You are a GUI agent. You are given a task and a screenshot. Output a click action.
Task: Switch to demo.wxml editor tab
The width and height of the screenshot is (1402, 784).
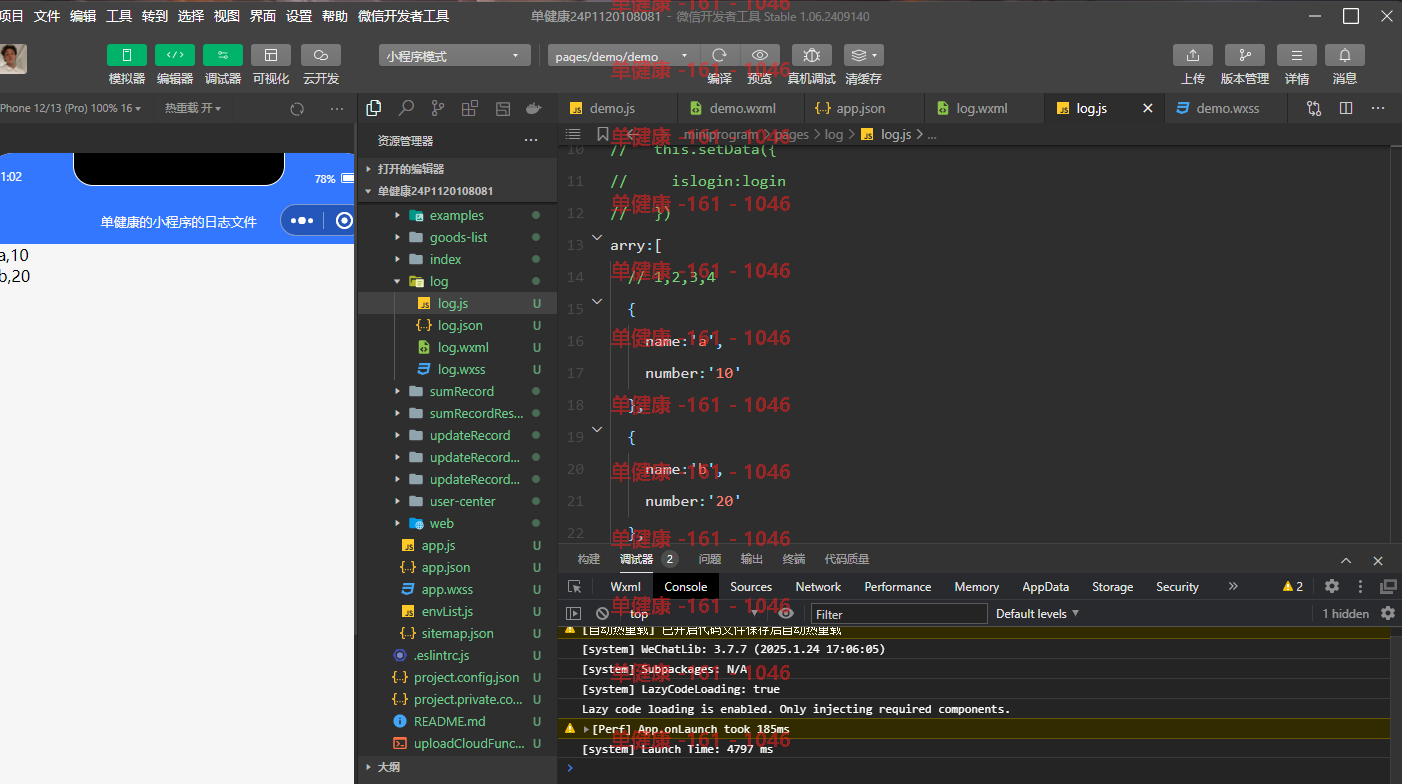click(740, 108)
